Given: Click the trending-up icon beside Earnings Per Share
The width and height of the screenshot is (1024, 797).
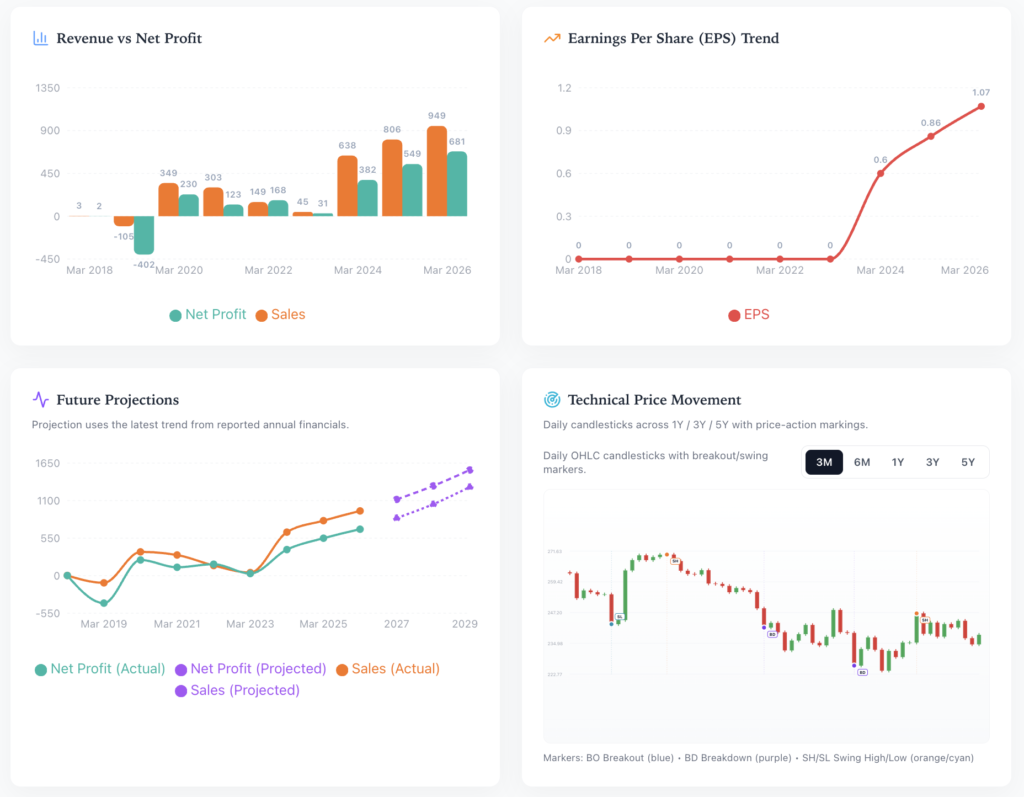Looking at the screenshot, I should tap(552, 38).
